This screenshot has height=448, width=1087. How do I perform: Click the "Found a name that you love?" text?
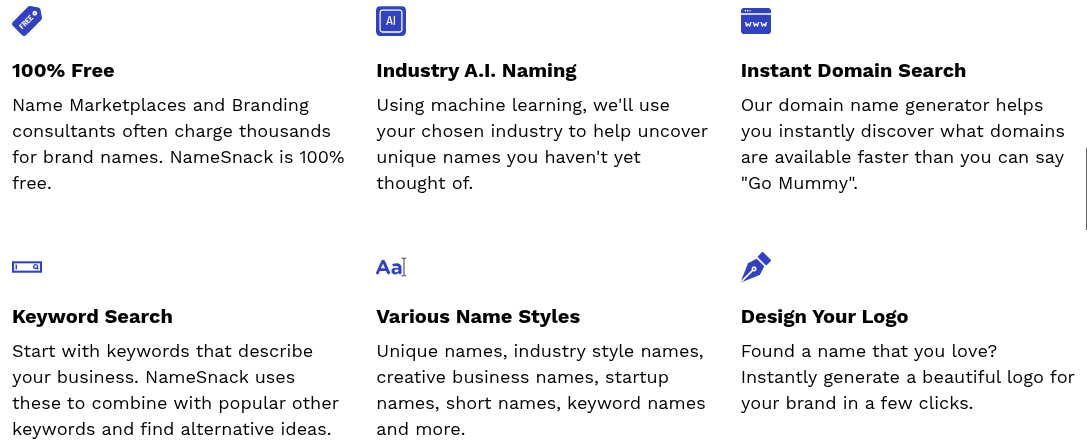pyautogui.click(x=869, y=352)
